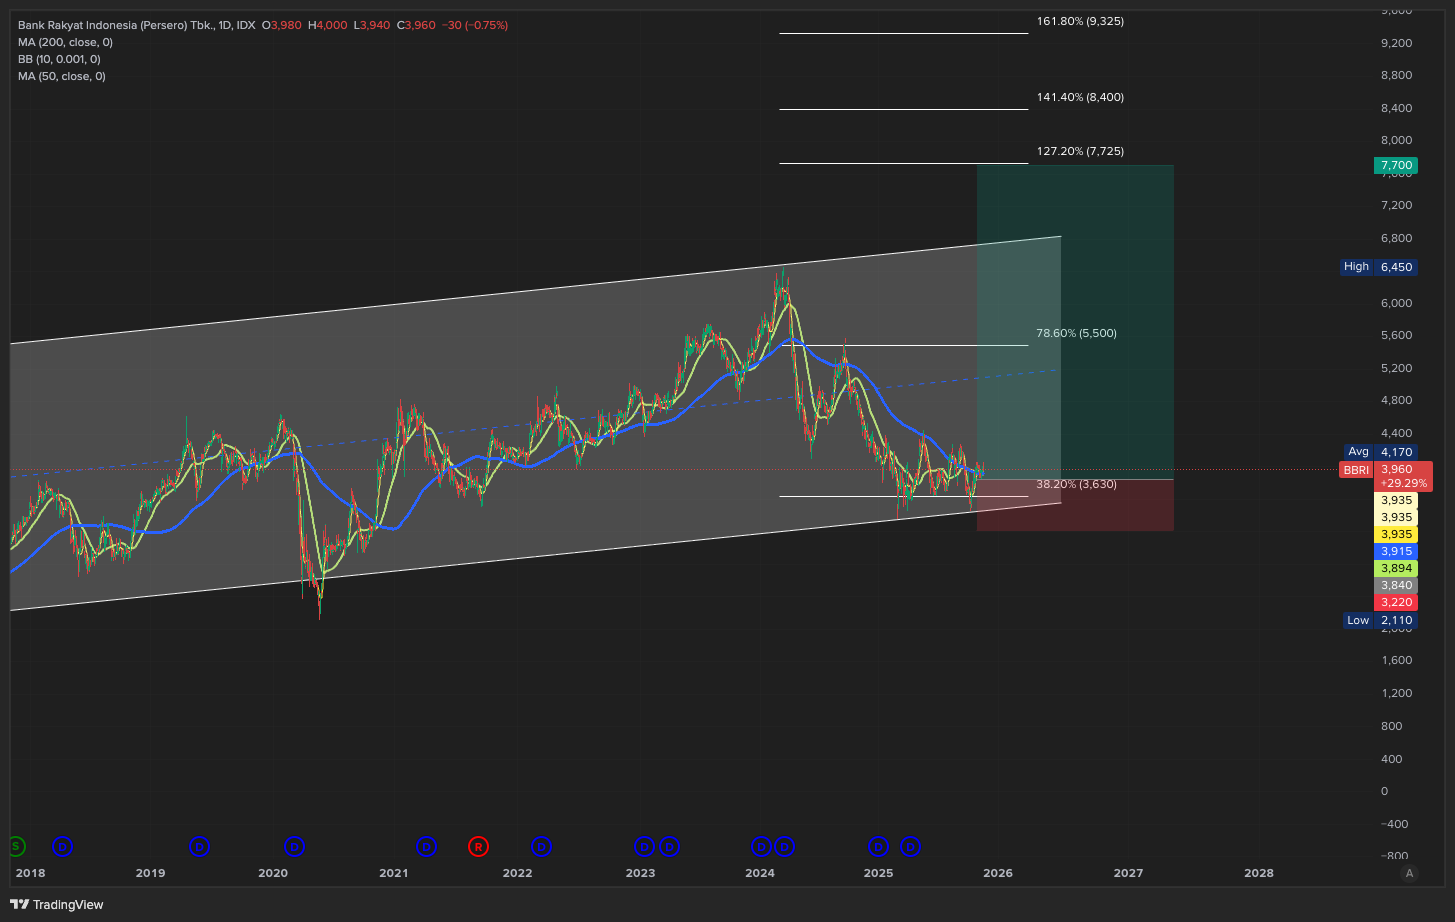Select the BB (10, 0.001, 0) indicator legend
This screenshot has height=922, width=1455.
click(x=59, y=59)
